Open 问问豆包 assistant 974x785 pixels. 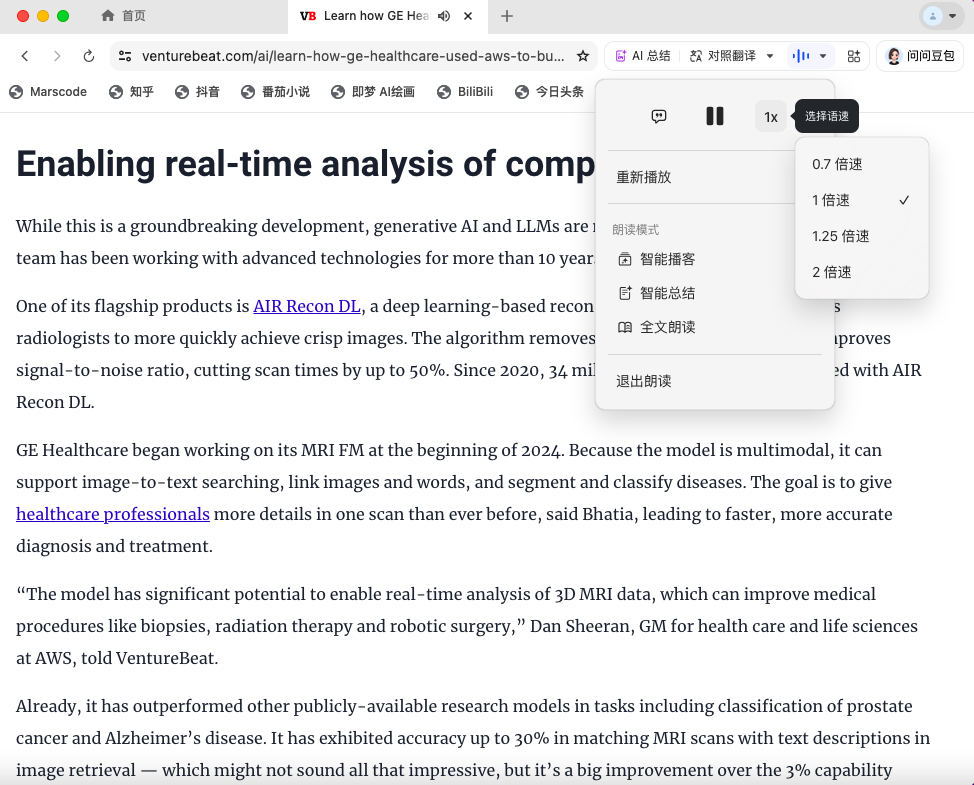[920, 56]
